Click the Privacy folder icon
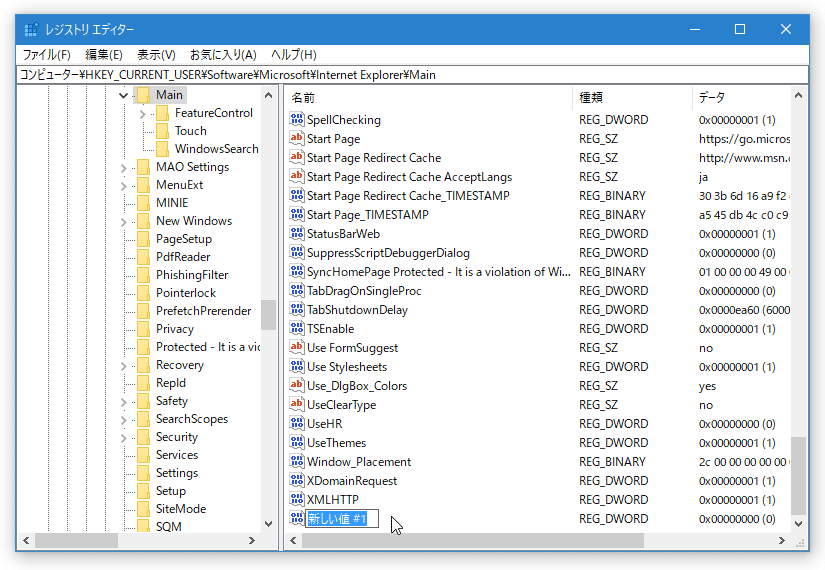 [143, 329]
